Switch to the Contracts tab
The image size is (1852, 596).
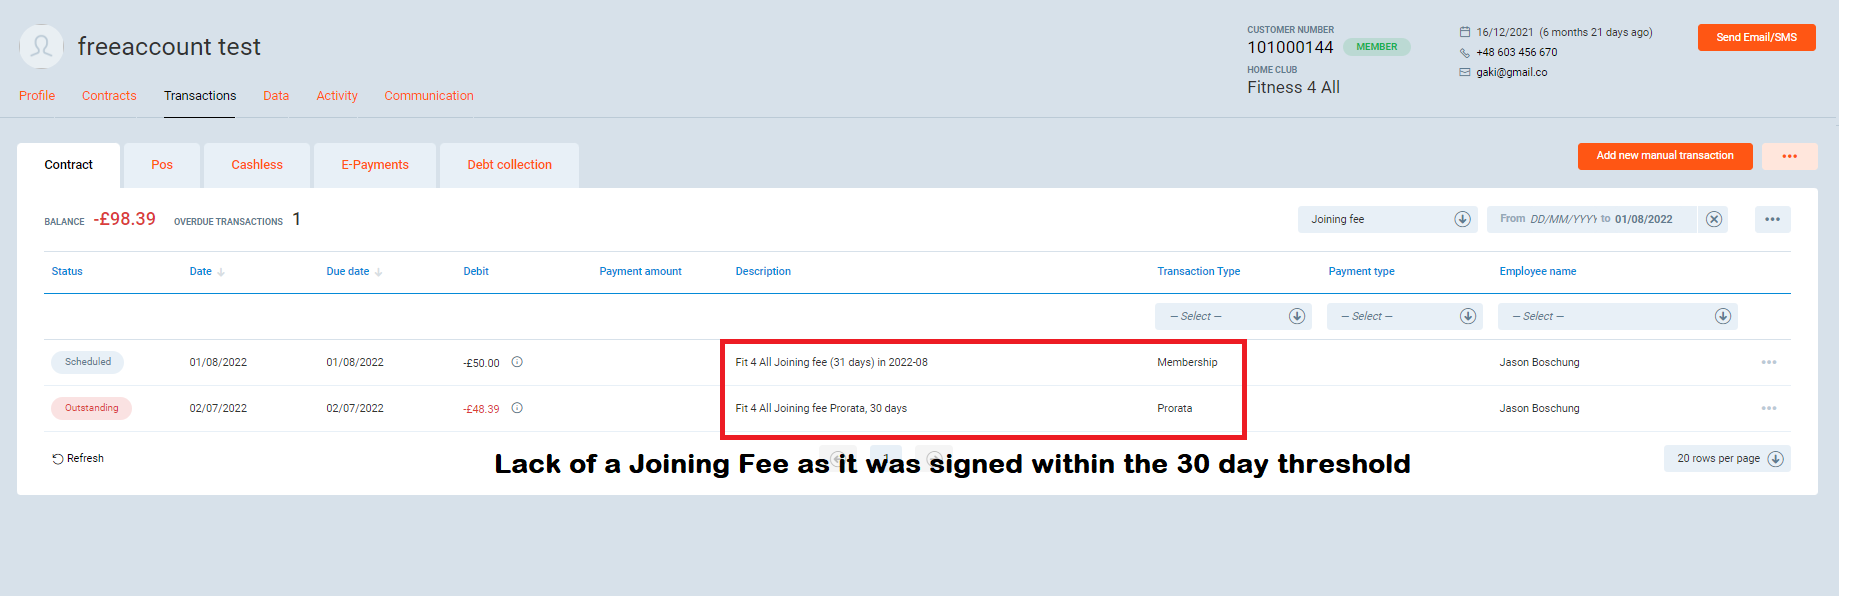point(109,96)
